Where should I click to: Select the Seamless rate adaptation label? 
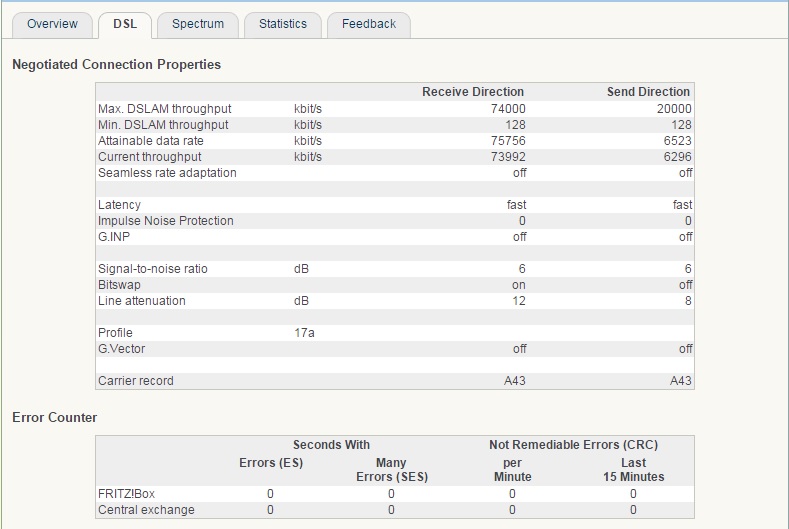click(x=167, y=173)
